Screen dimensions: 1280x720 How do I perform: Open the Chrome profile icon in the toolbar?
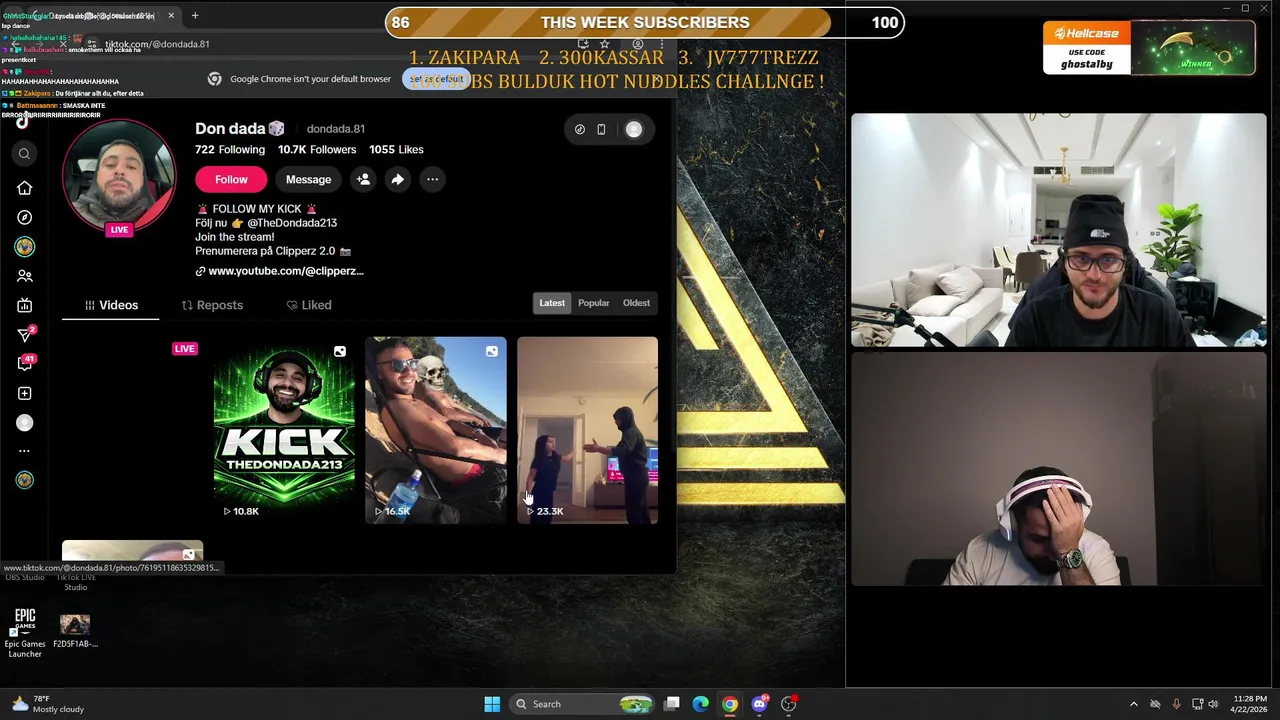pos(638,44)
